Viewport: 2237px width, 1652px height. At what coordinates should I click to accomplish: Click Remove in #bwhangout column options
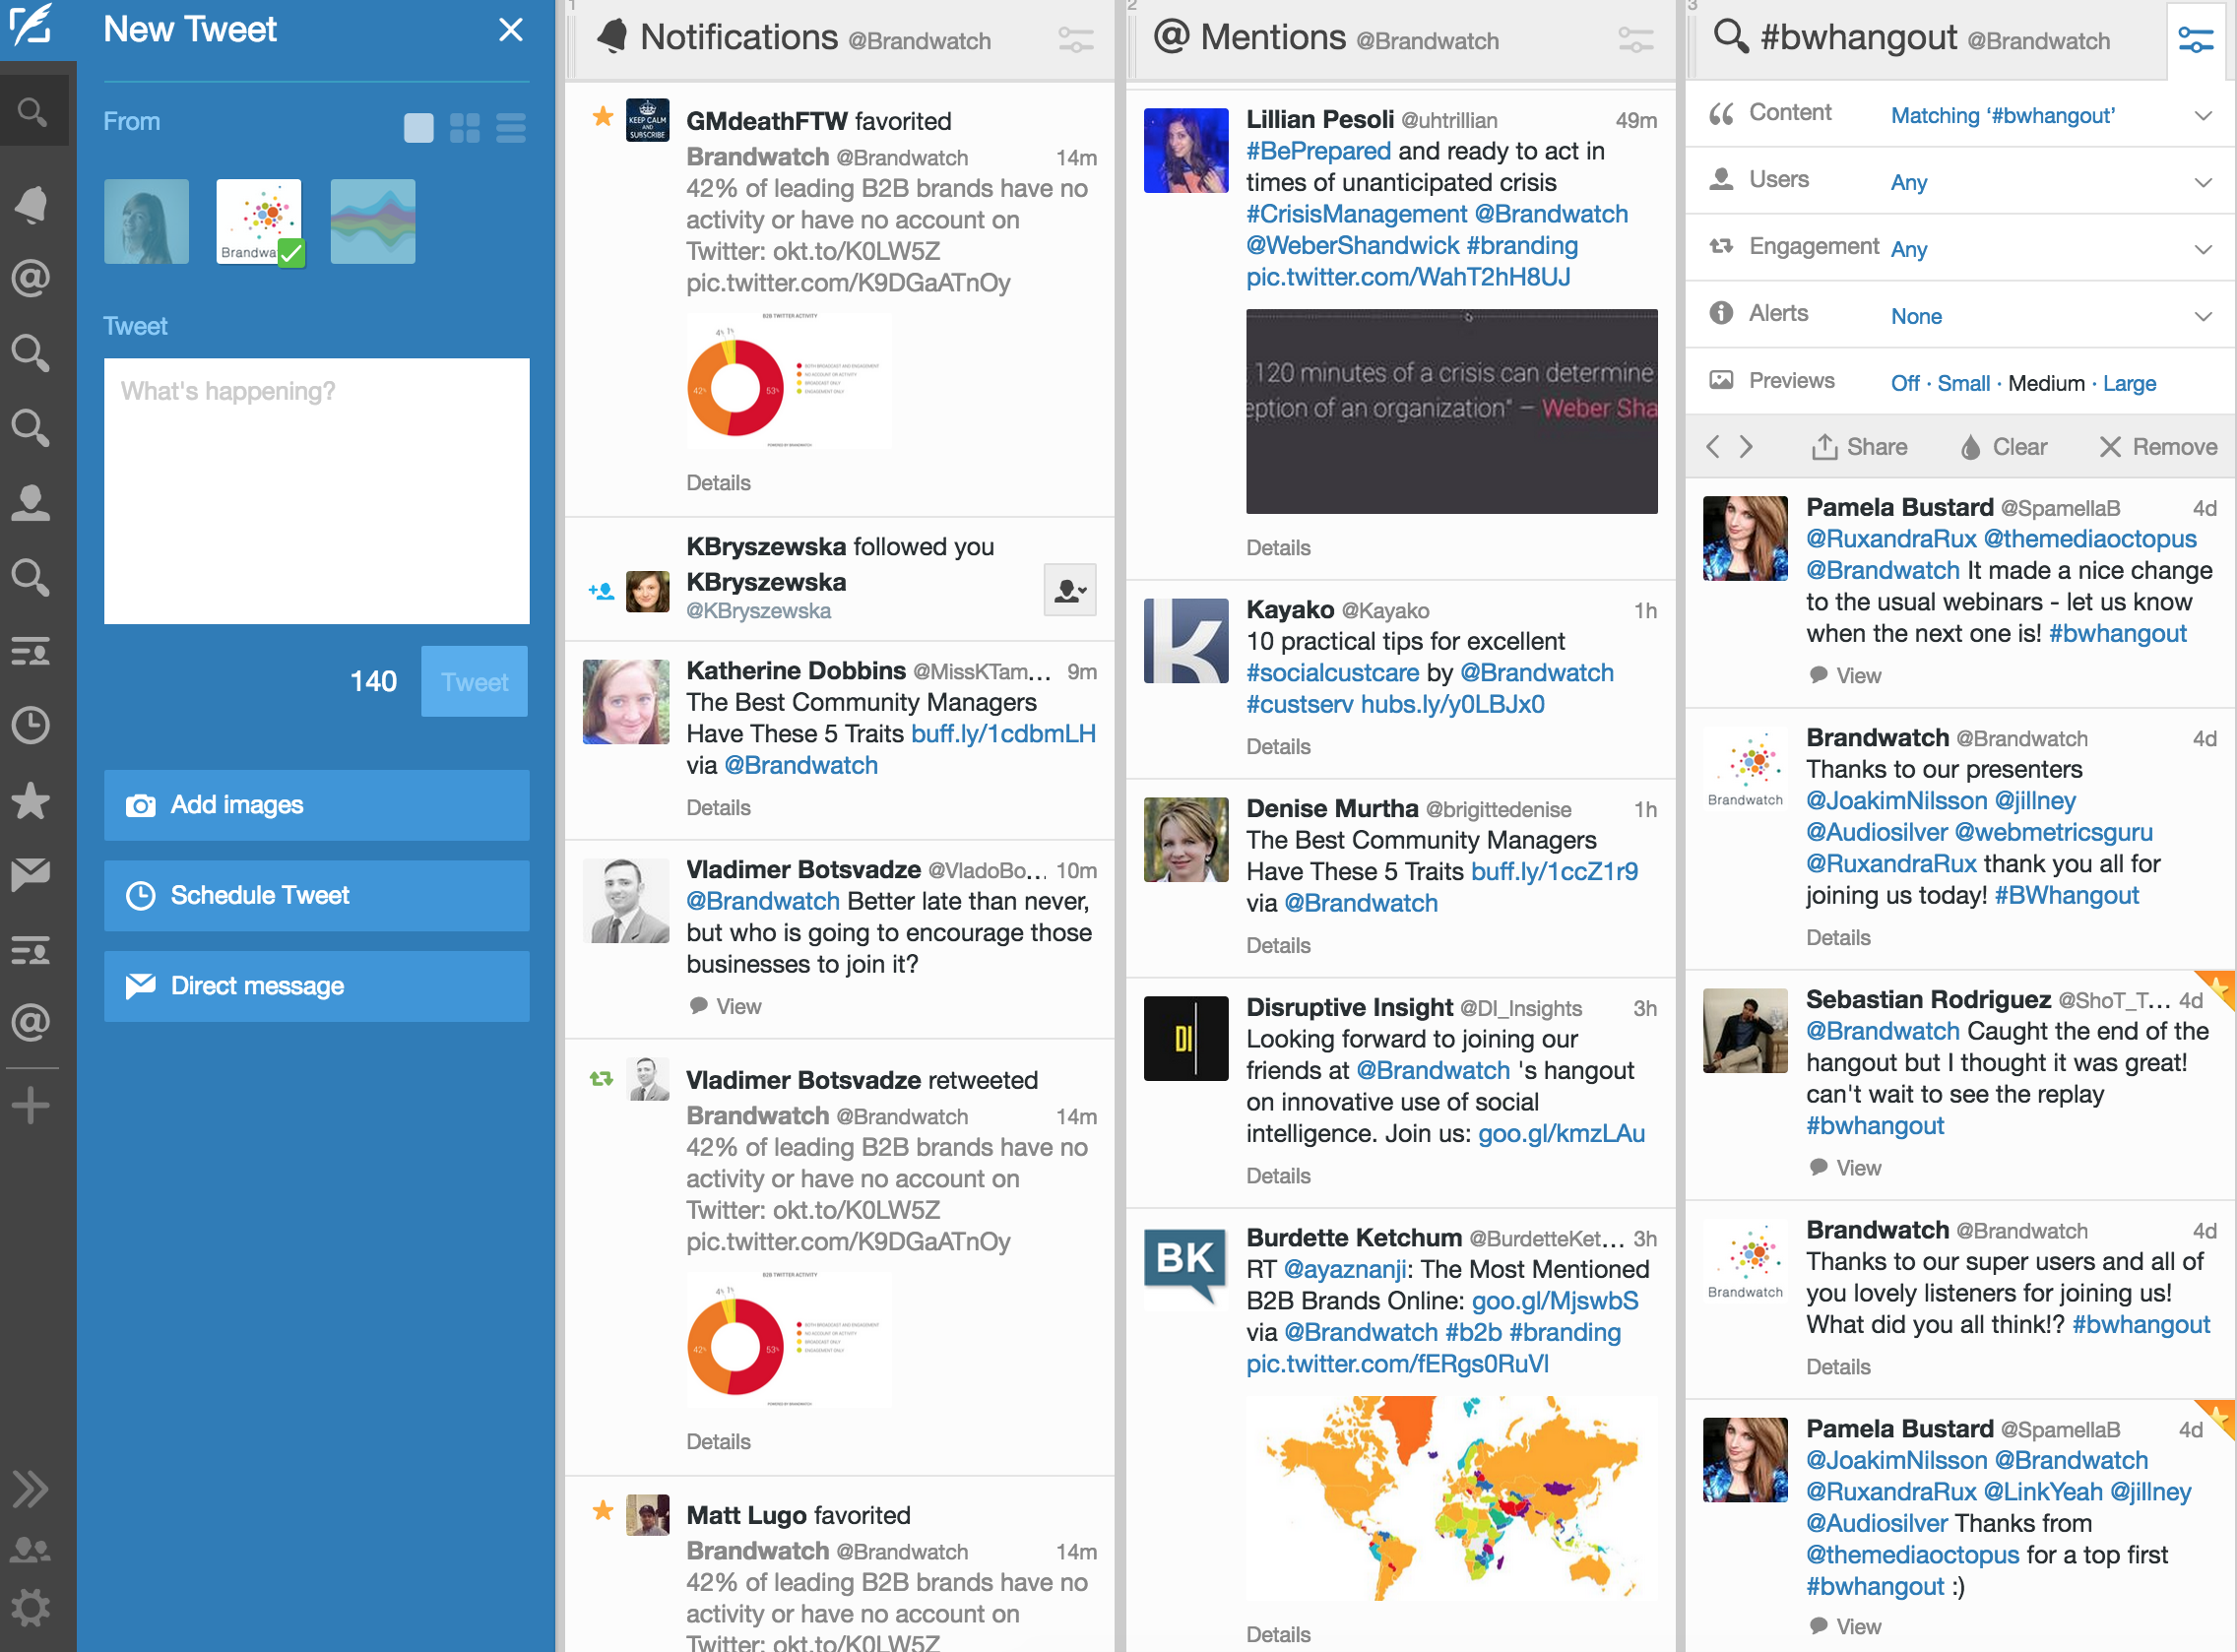click(x=2158, y=447)
